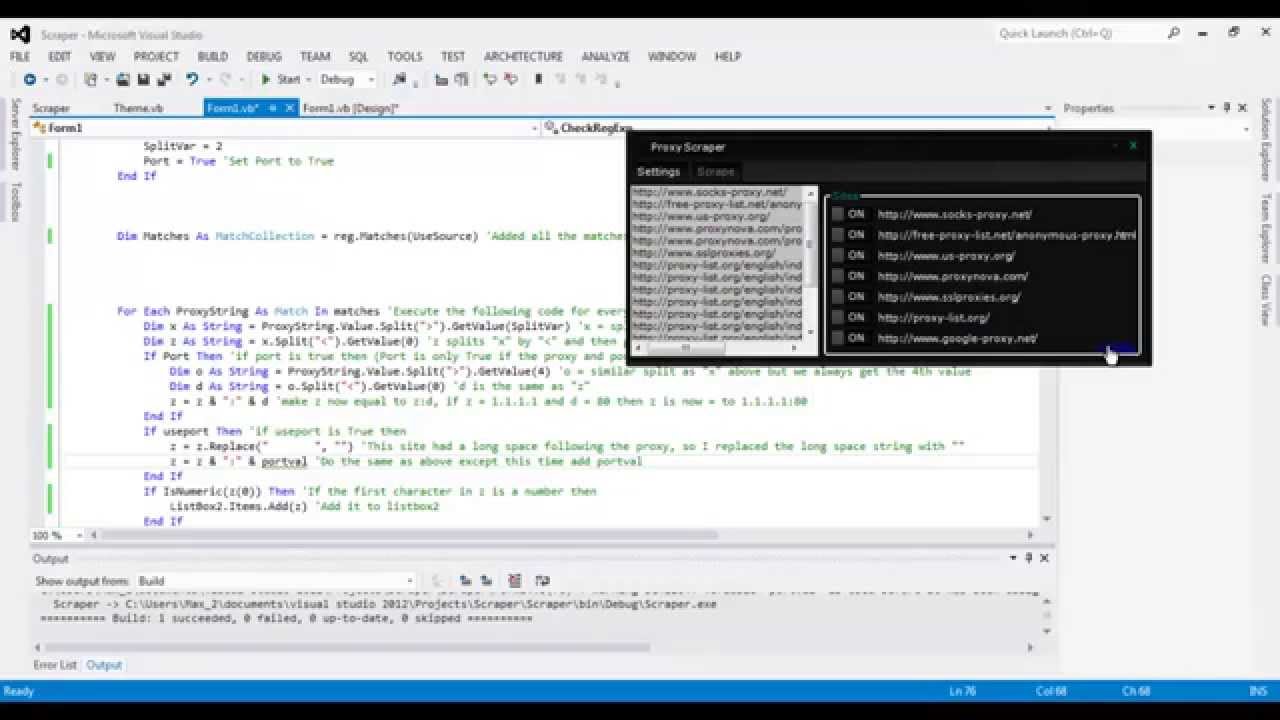Toggle the us-proxy.org ON checkbox

click(x=838, y=255)
